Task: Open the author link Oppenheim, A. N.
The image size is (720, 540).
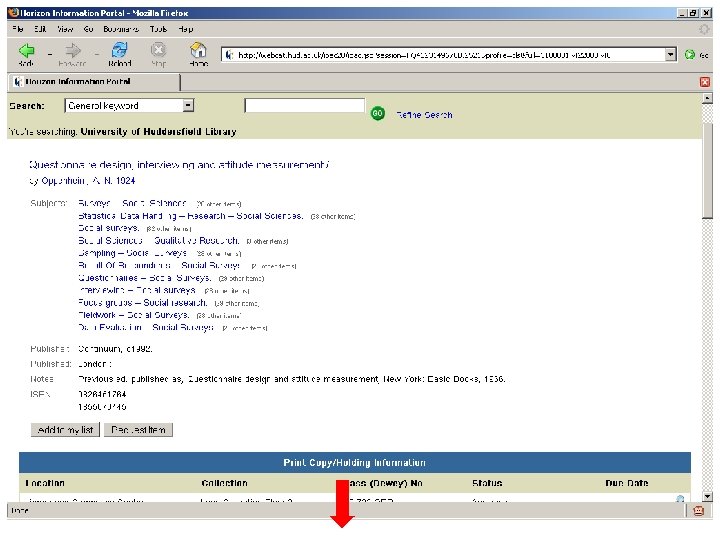Action: 88,180
